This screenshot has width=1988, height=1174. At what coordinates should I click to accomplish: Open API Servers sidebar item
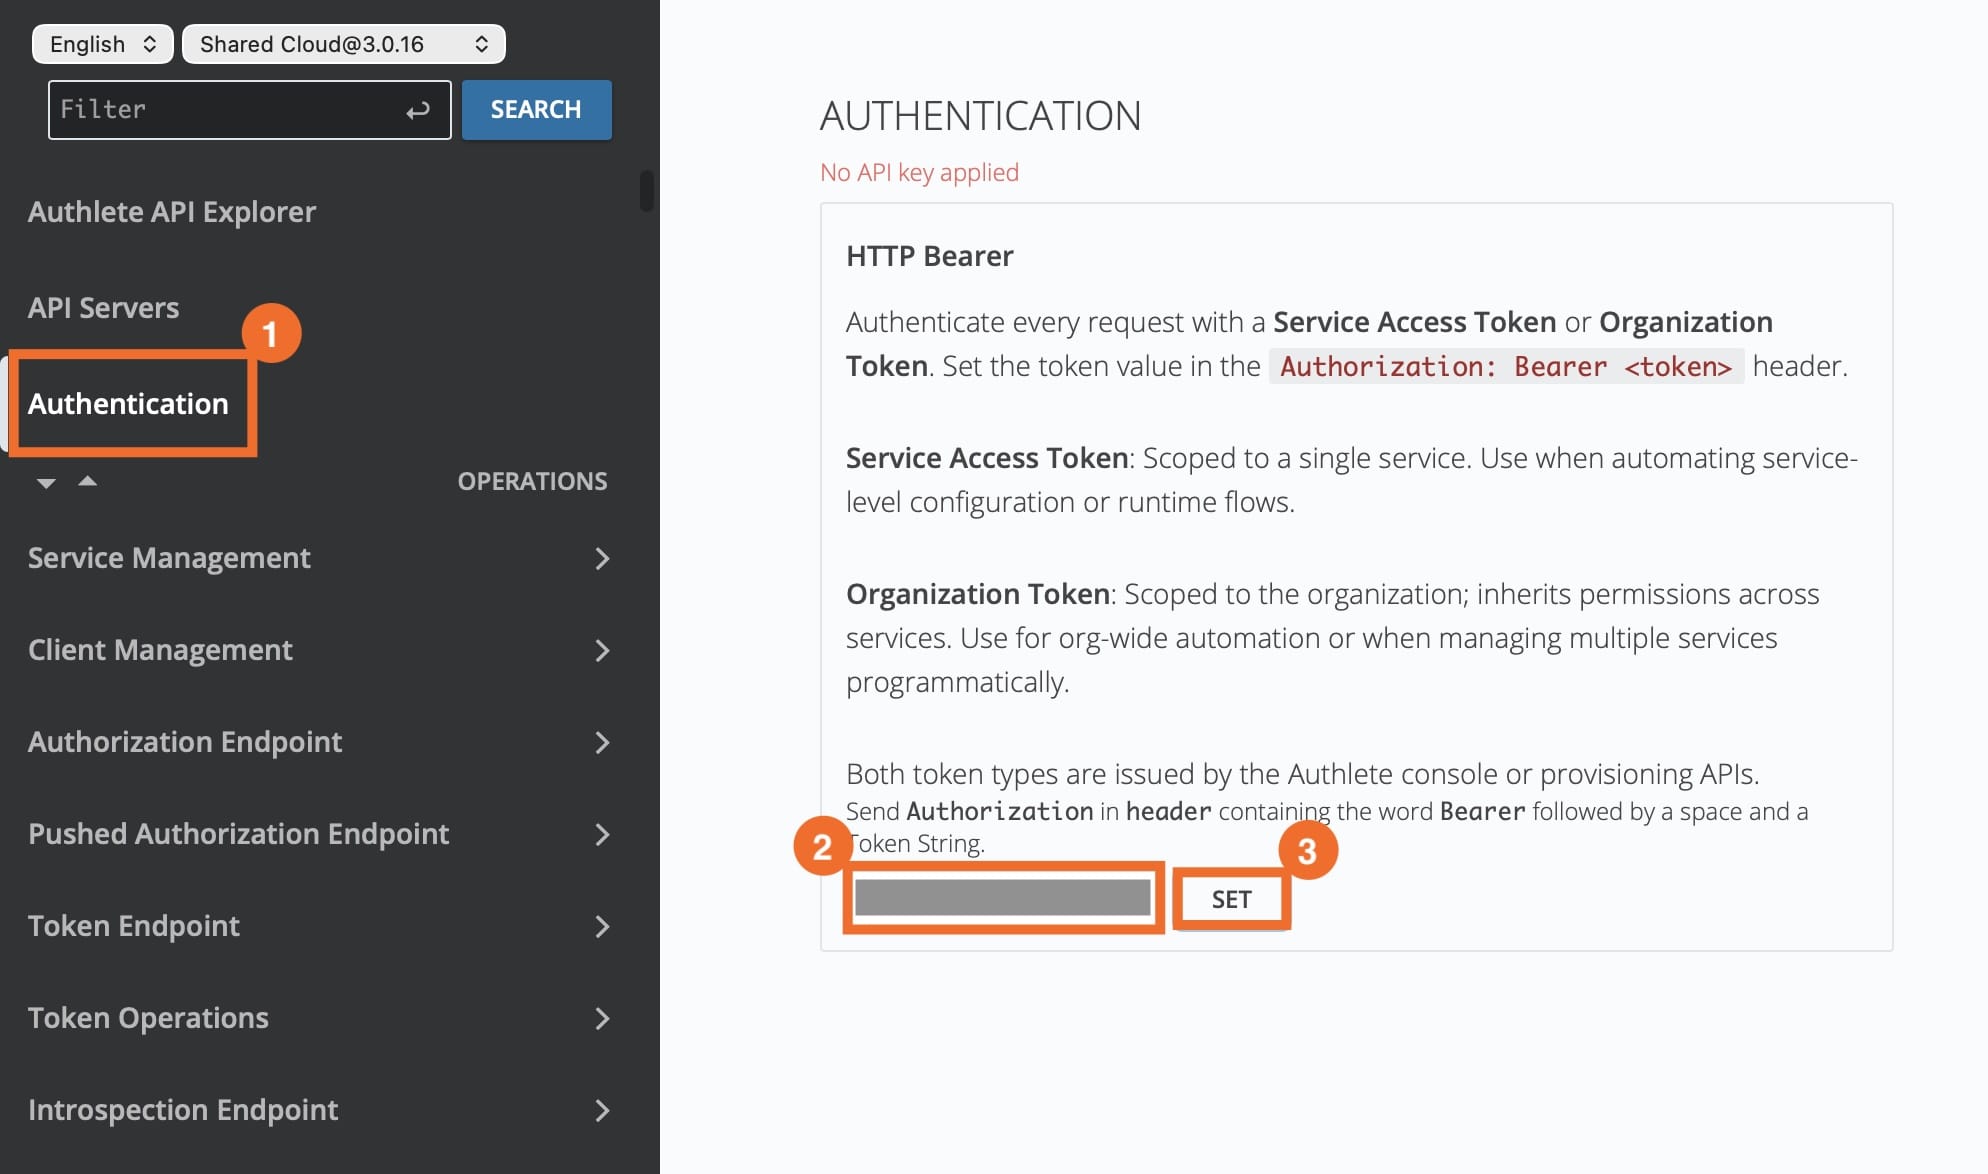tap(103, 308)
